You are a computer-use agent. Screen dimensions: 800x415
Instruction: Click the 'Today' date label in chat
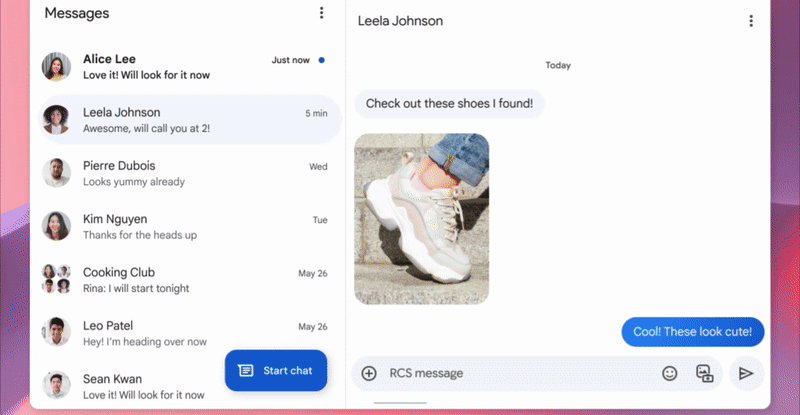[x=558, y=65]
